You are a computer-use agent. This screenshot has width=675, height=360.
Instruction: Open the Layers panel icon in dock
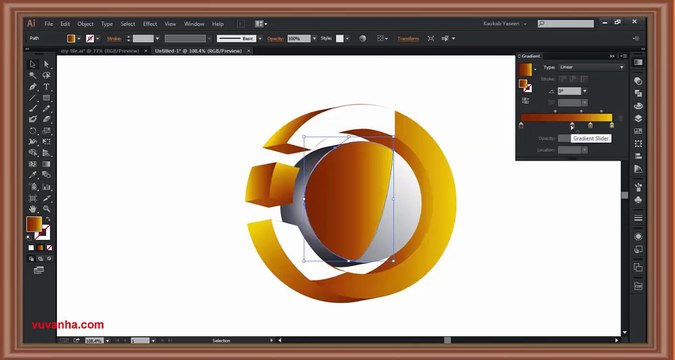click(x=638, y=118)
